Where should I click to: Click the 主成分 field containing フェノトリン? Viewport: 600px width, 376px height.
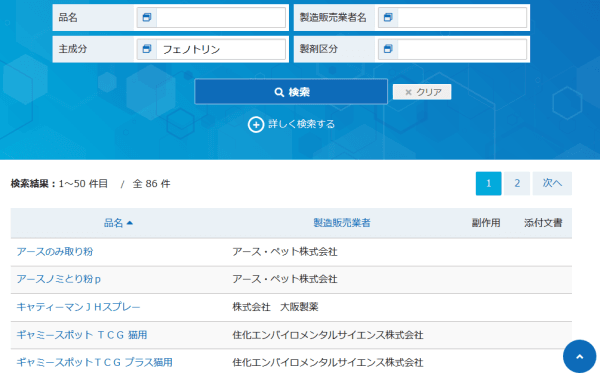click(x=220, y=49)
